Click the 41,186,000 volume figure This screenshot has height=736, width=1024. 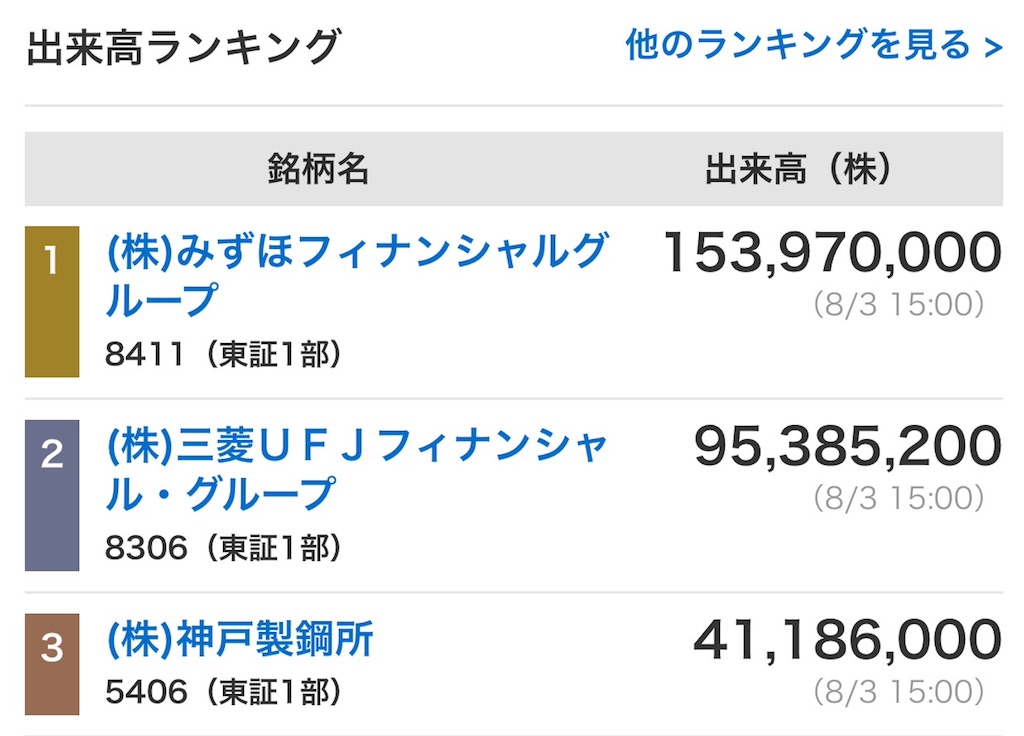[847, 640]
